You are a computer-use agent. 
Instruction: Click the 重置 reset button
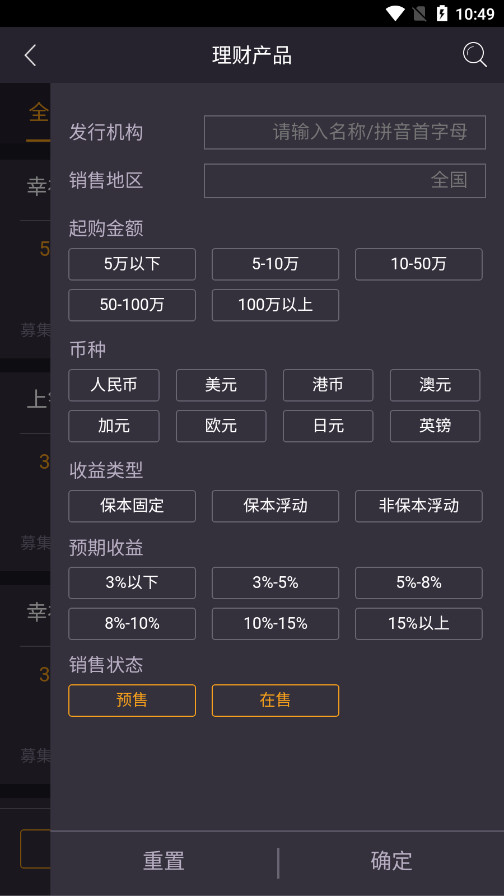coord(164,861)
